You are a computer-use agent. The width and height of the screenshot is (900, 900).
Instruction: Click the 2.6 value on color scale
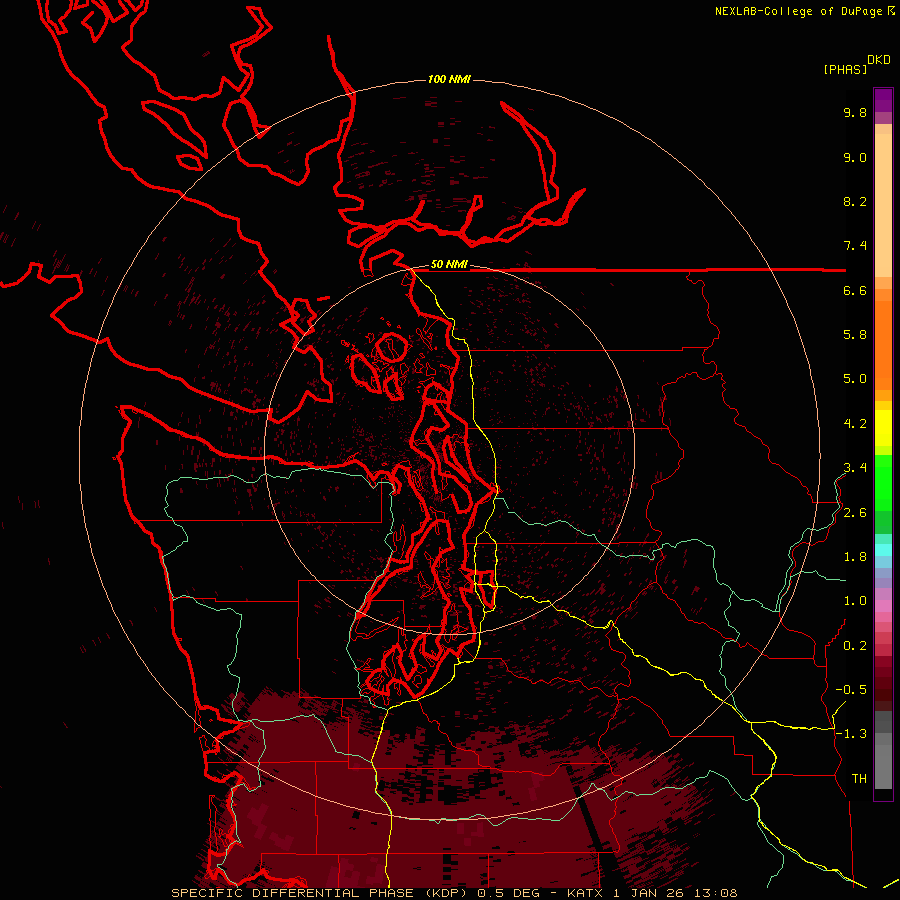(855, 513)
